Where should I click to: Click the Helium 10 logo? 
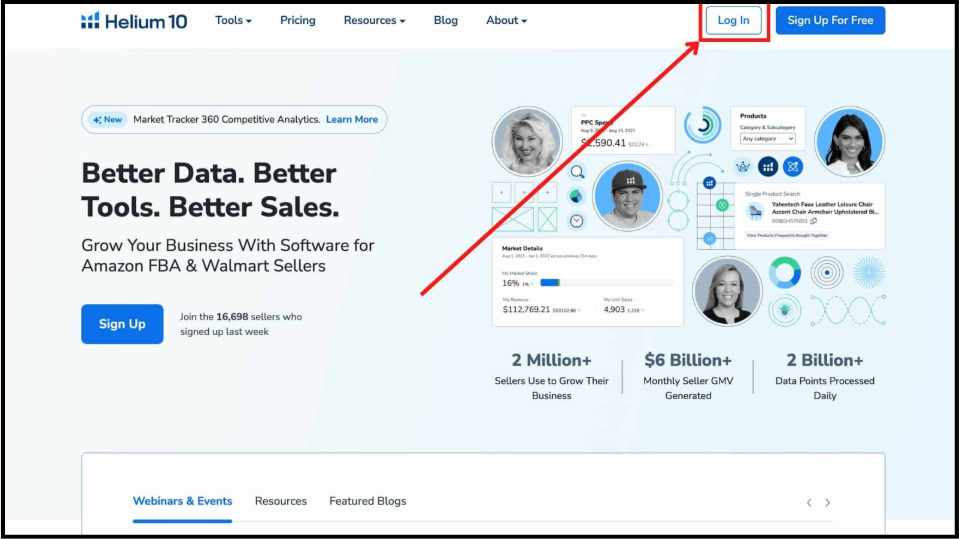pyautogui.click(x=134, y=21)
